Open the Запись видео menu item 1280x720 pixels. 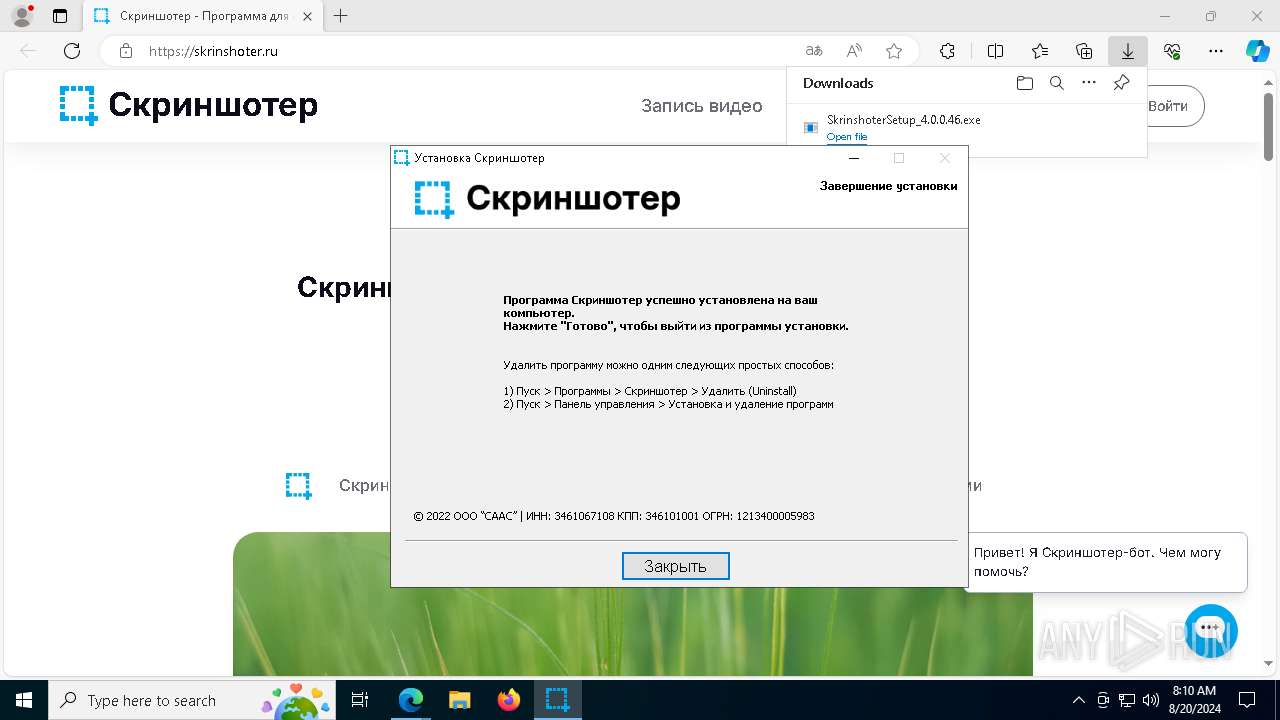[702, 106]
